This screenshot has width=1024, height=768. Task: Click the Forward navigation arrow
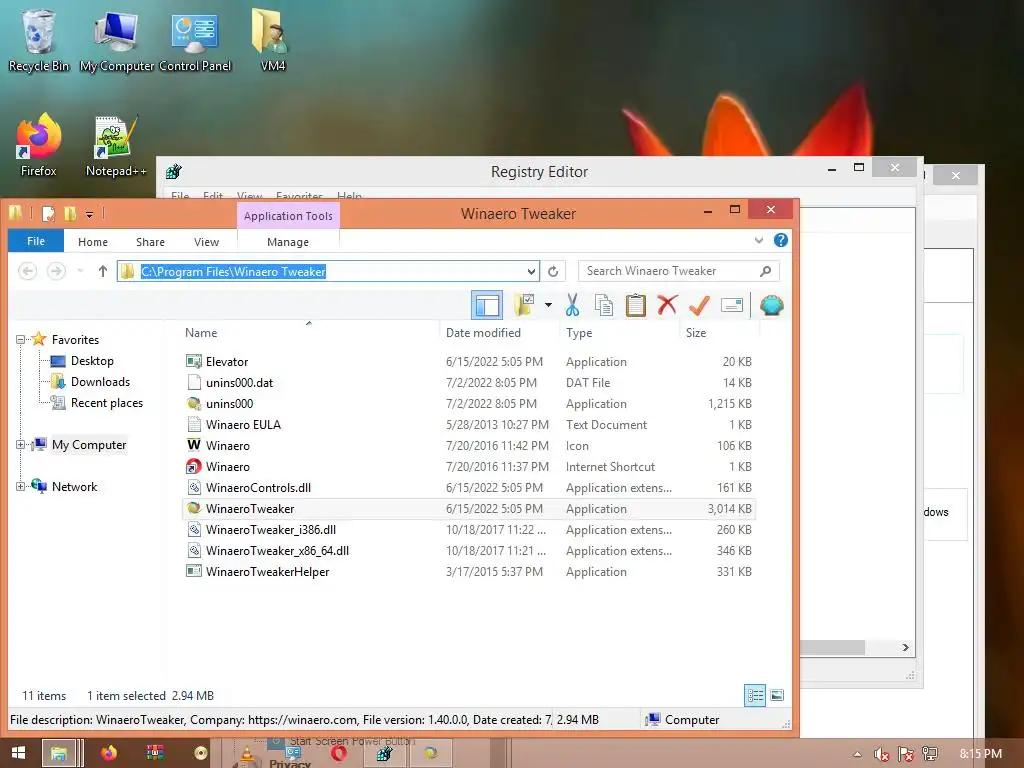click(56, 271)
